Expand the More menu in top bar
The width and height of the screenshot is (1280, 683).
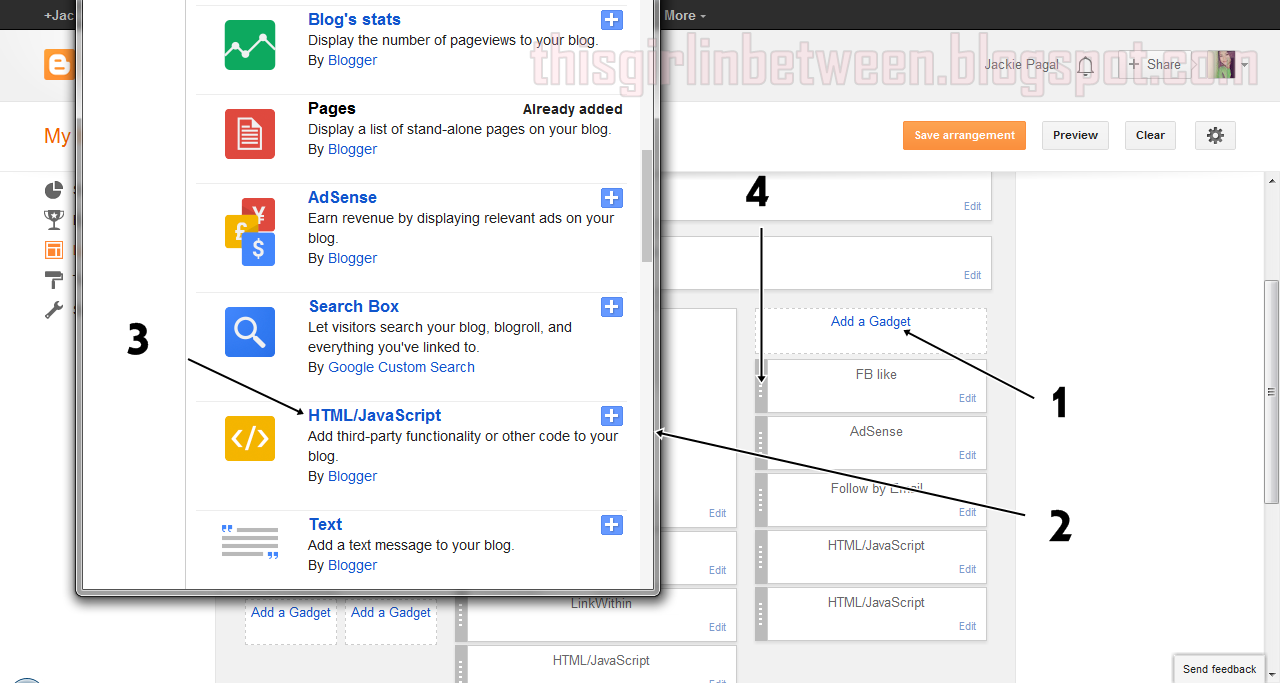[x=685, y=15]
